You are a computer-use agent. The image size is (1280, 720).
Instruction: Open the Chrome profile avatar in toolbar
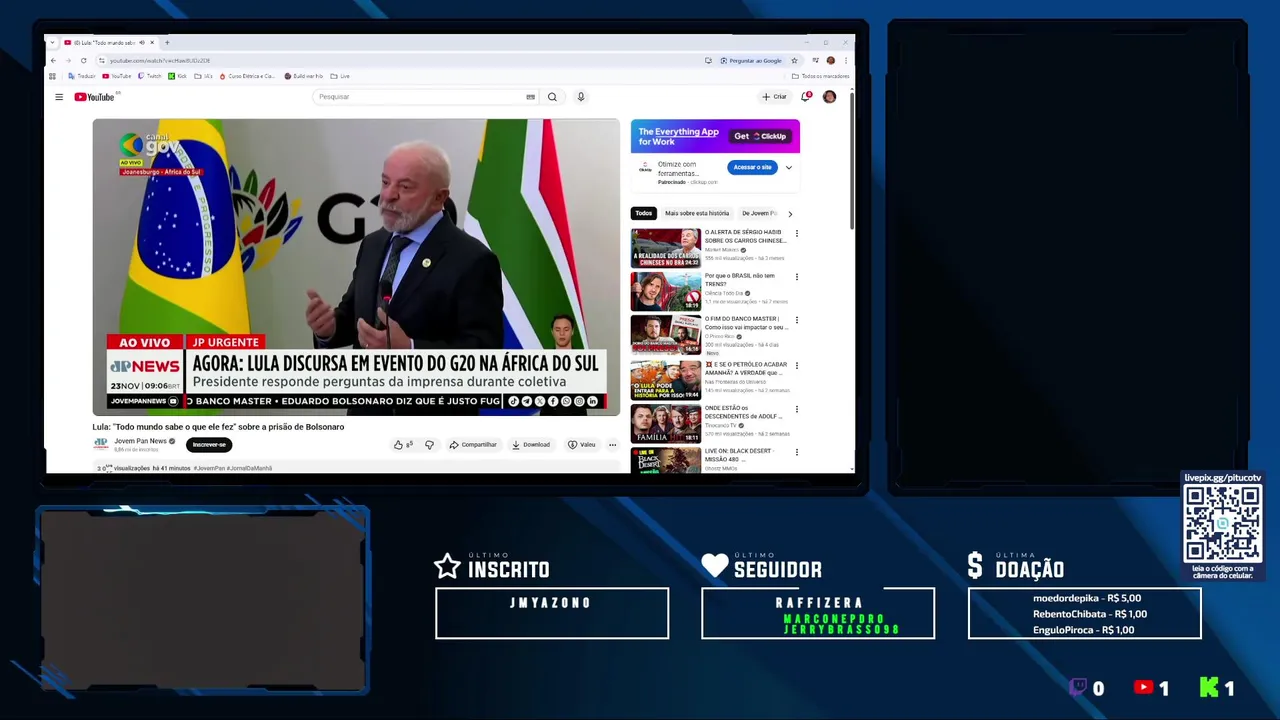(830, 61)
